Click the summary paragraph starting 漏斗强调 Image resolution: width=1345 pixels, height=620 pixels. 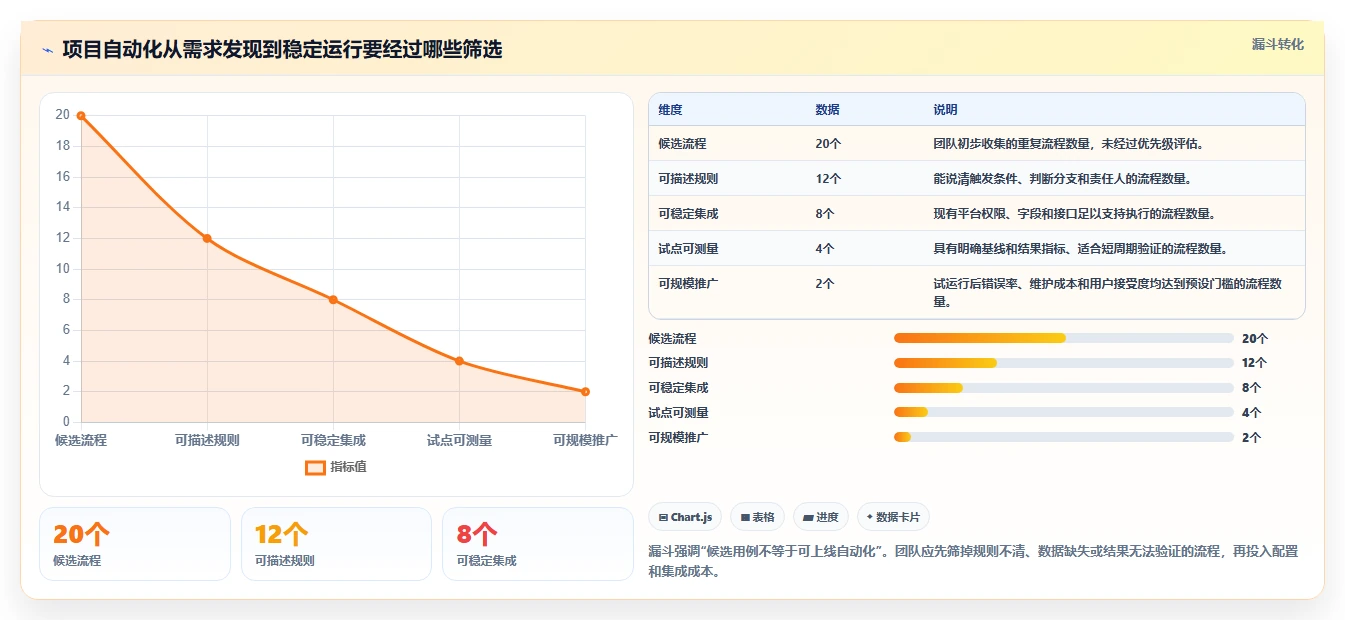tap(973, 562)
